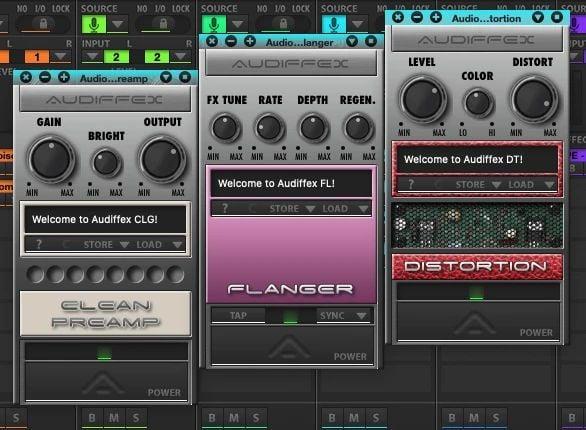Click the square icon on Preamp title bar
This screenshot has height=430, width=586.
tap(185, 77)
